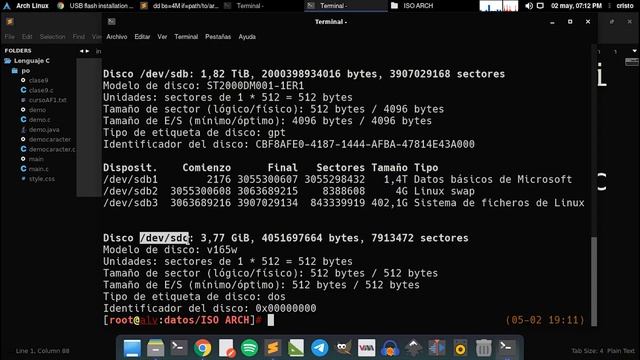This screenshot has width=640, height=360.
Task: Open blue headphones audio app in dock
Action: point(390,348)
